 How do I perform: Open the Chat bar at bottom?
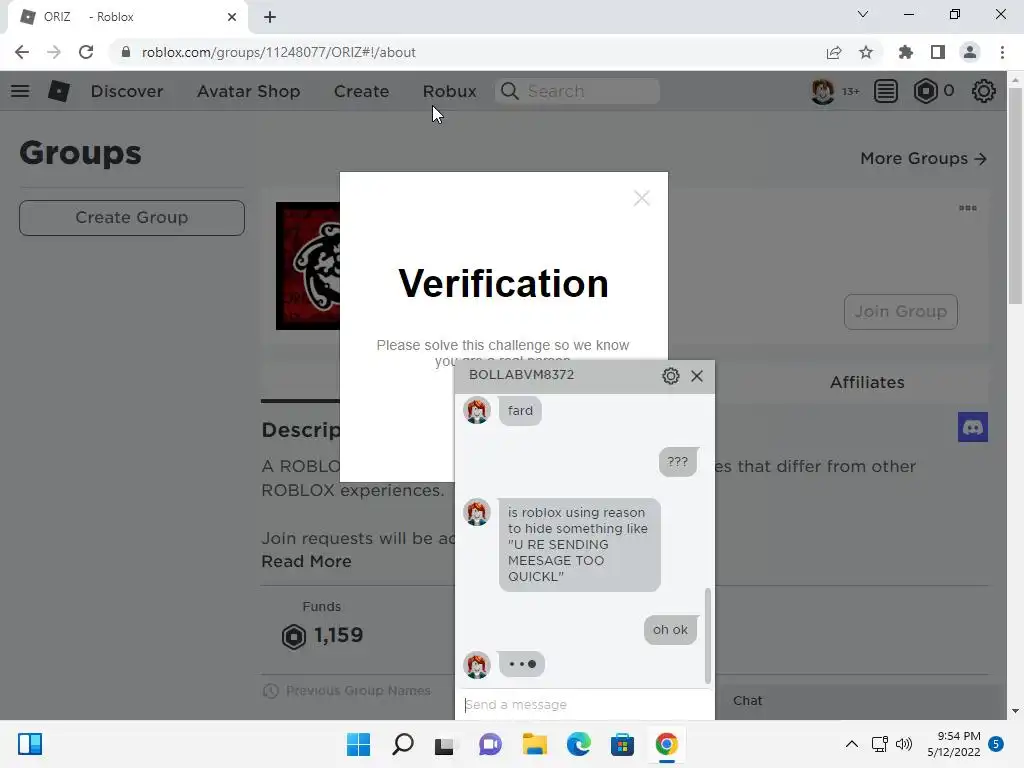pos(861,701)
